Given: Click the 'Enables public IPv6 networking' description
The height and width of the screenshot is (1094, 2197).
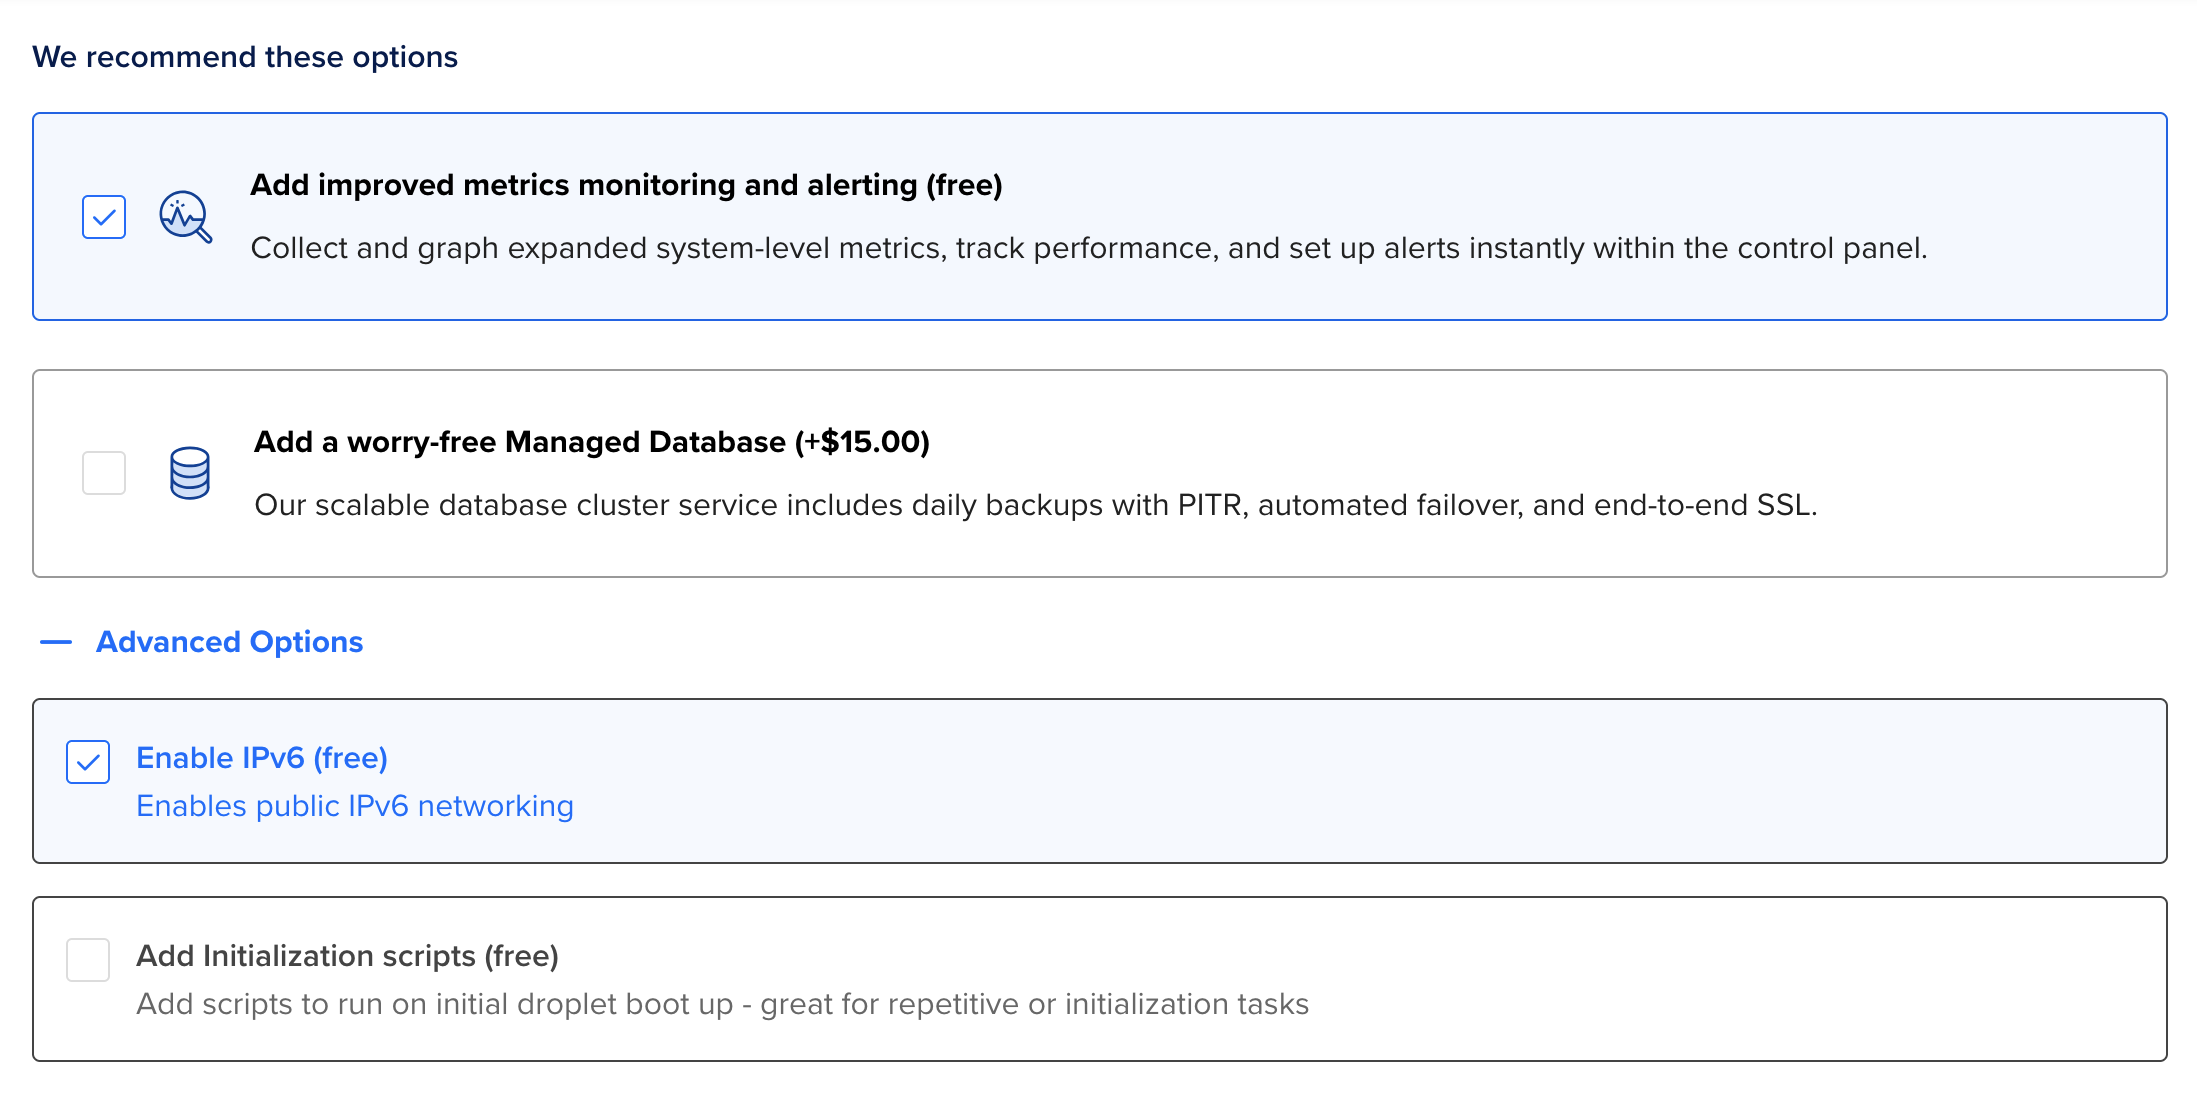Looking at the screenshot, I should click(x=354, y=806).
